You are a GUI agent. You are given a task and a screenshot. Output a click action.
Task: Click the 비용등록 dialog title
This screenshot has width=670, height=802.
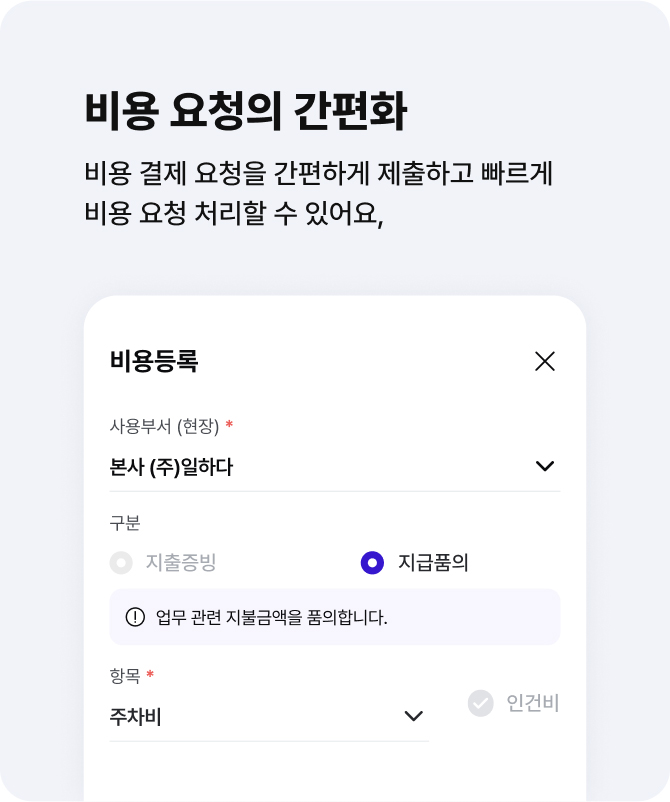point(154,361)
